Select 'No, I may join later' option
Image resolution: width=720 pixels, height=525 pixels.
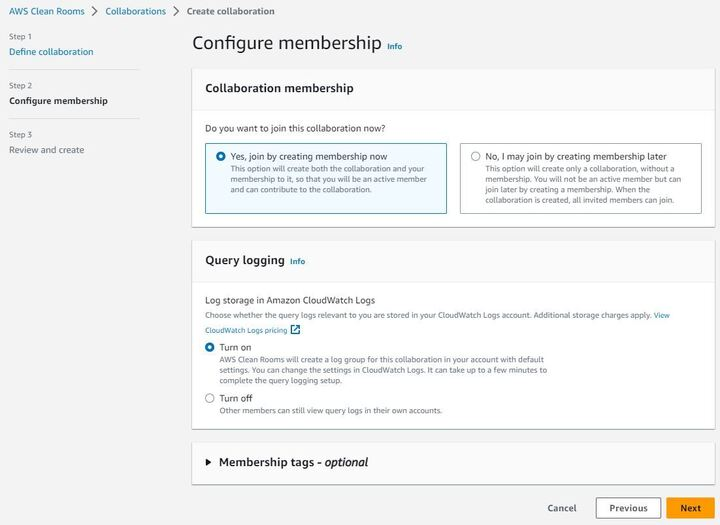(475, 157)
